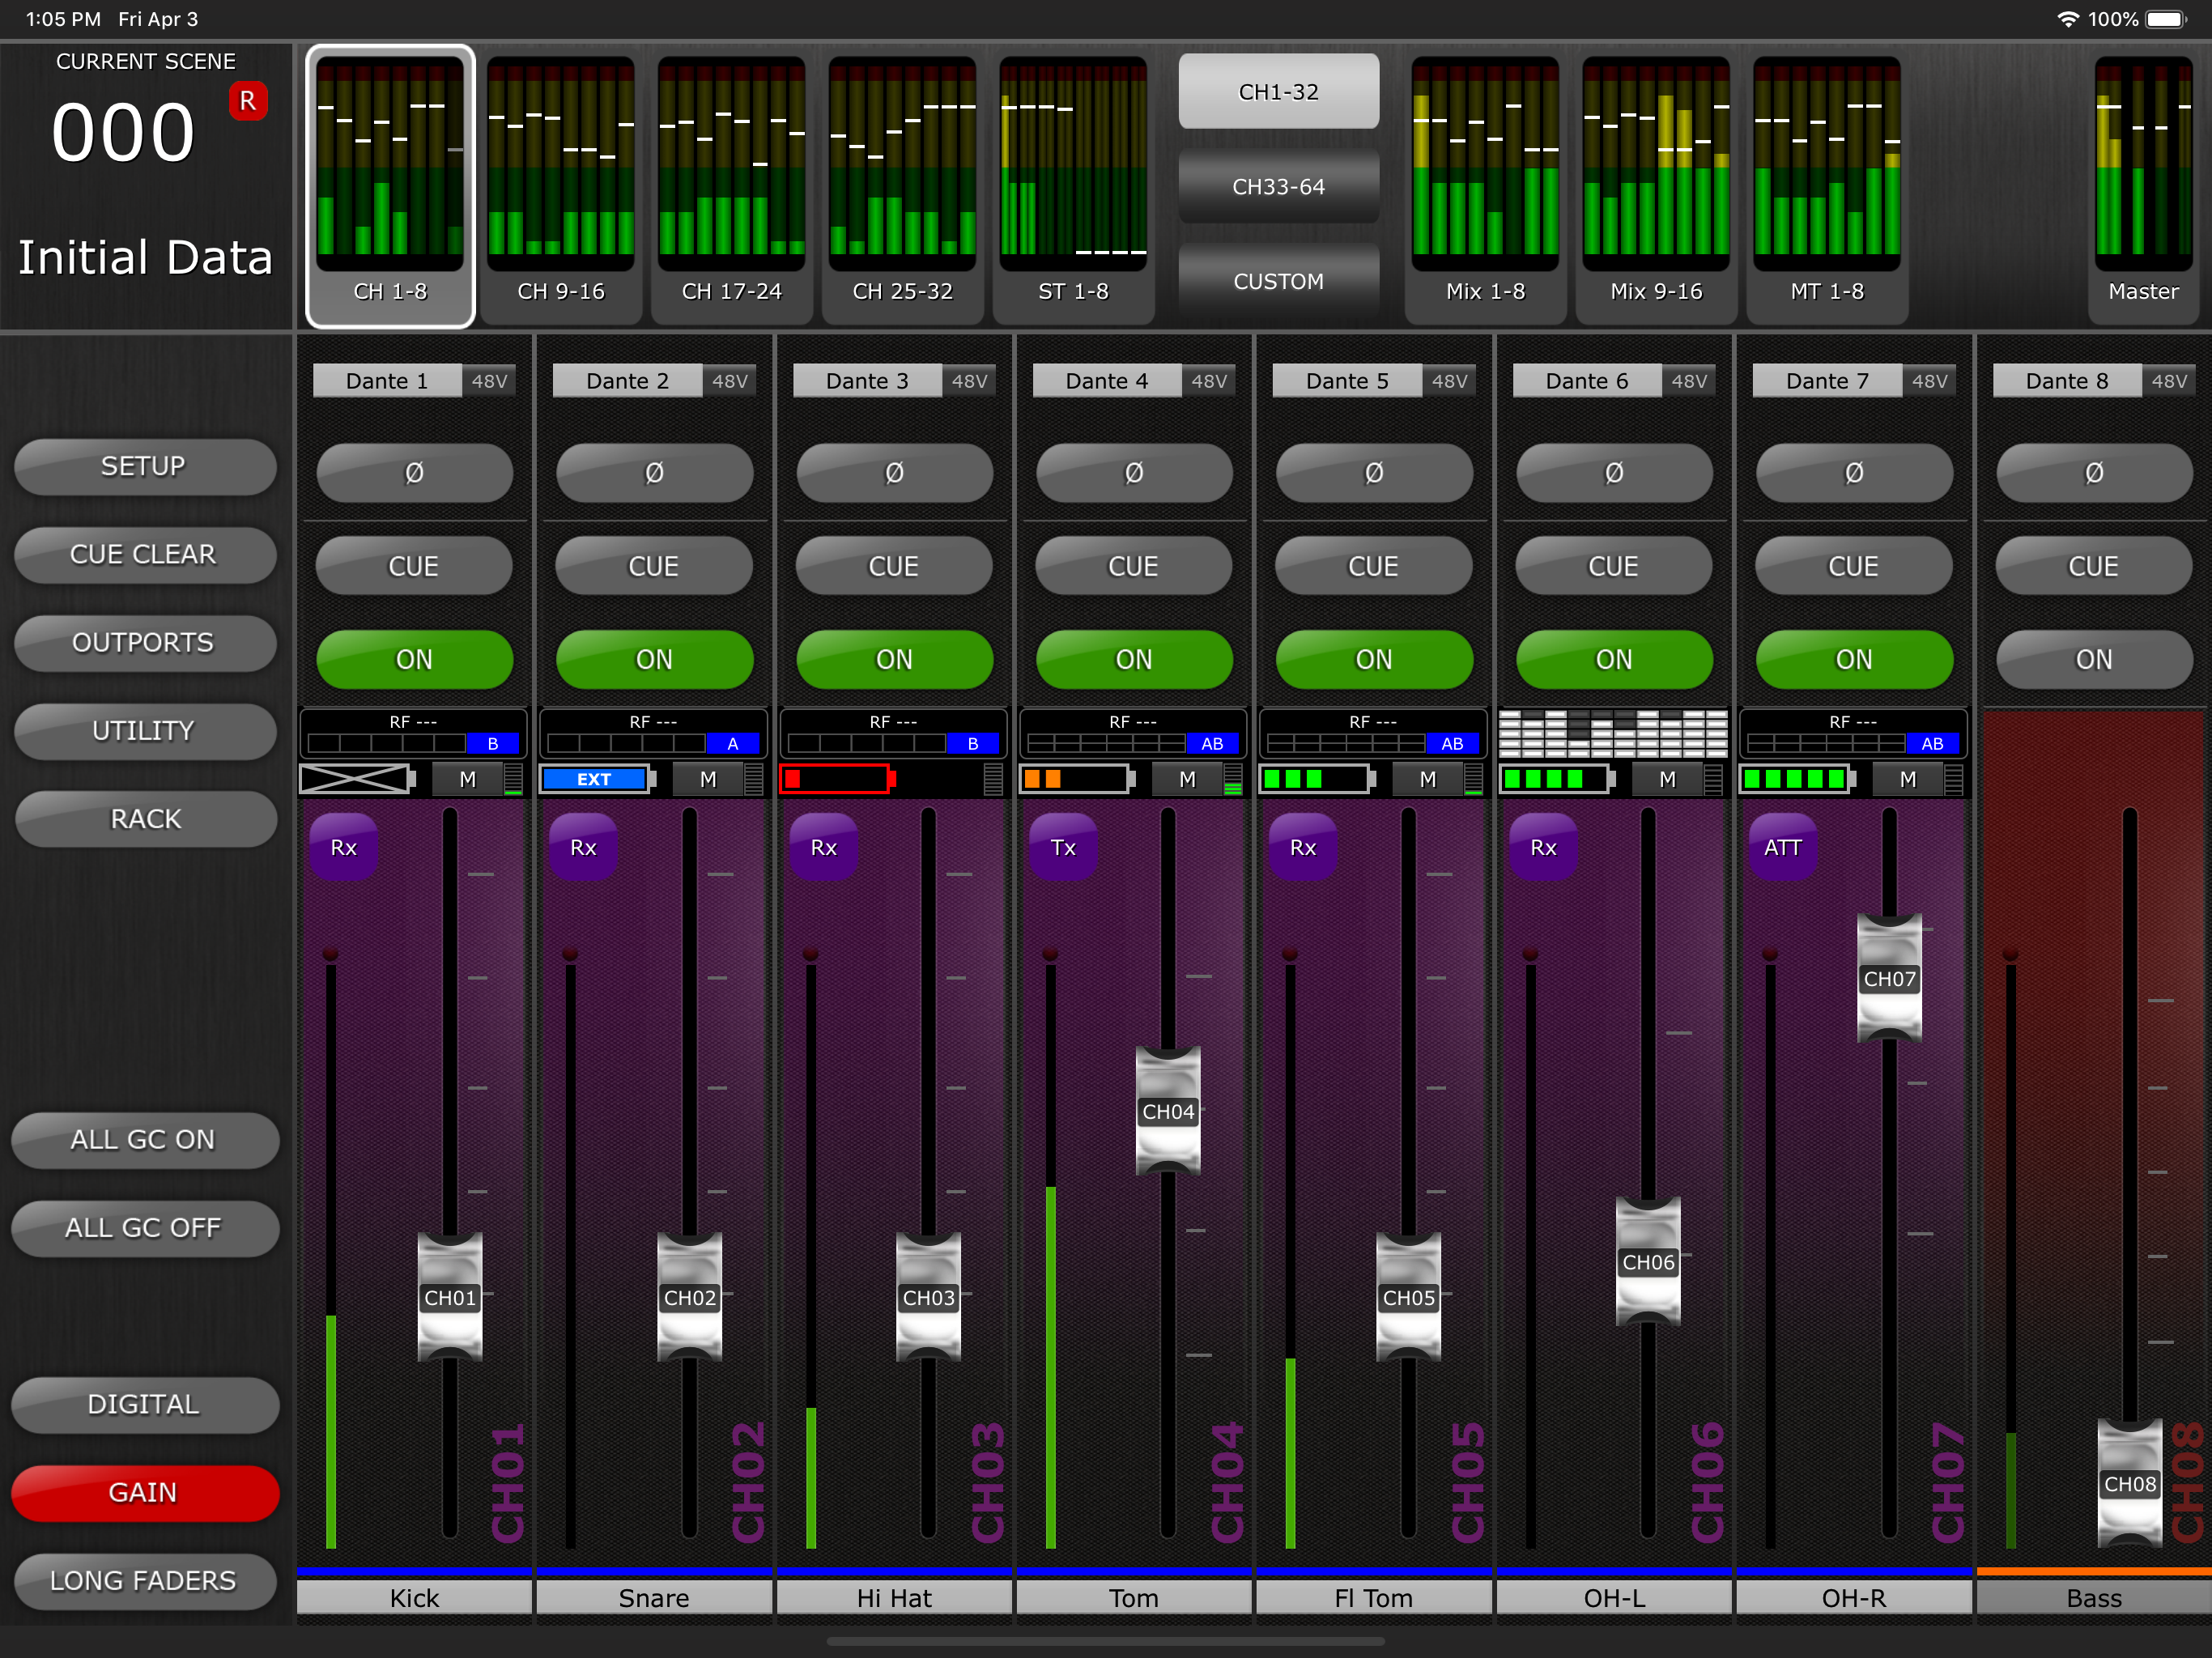Switch to the CH33-64 bank
2212x1658 pixels.
(1278, 187)
